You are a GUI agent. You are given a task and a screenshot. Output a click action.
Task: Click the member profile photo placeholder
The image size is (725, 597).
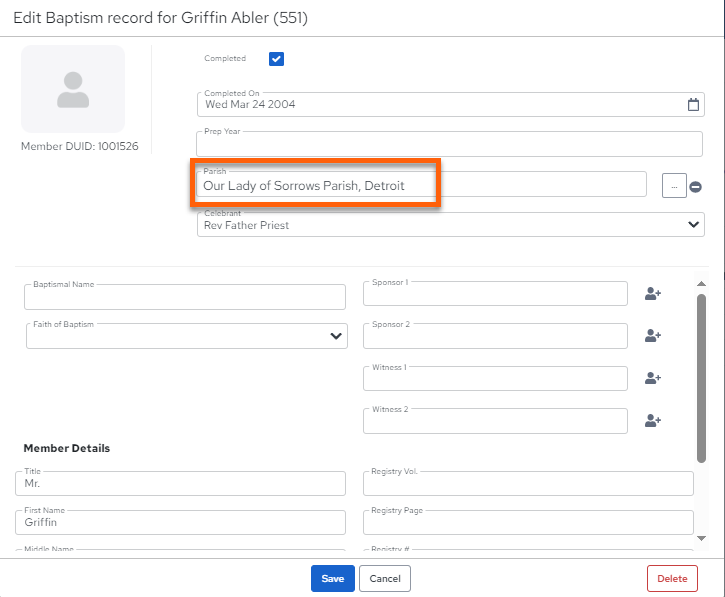pyautogui.click(x=73, y=89)
